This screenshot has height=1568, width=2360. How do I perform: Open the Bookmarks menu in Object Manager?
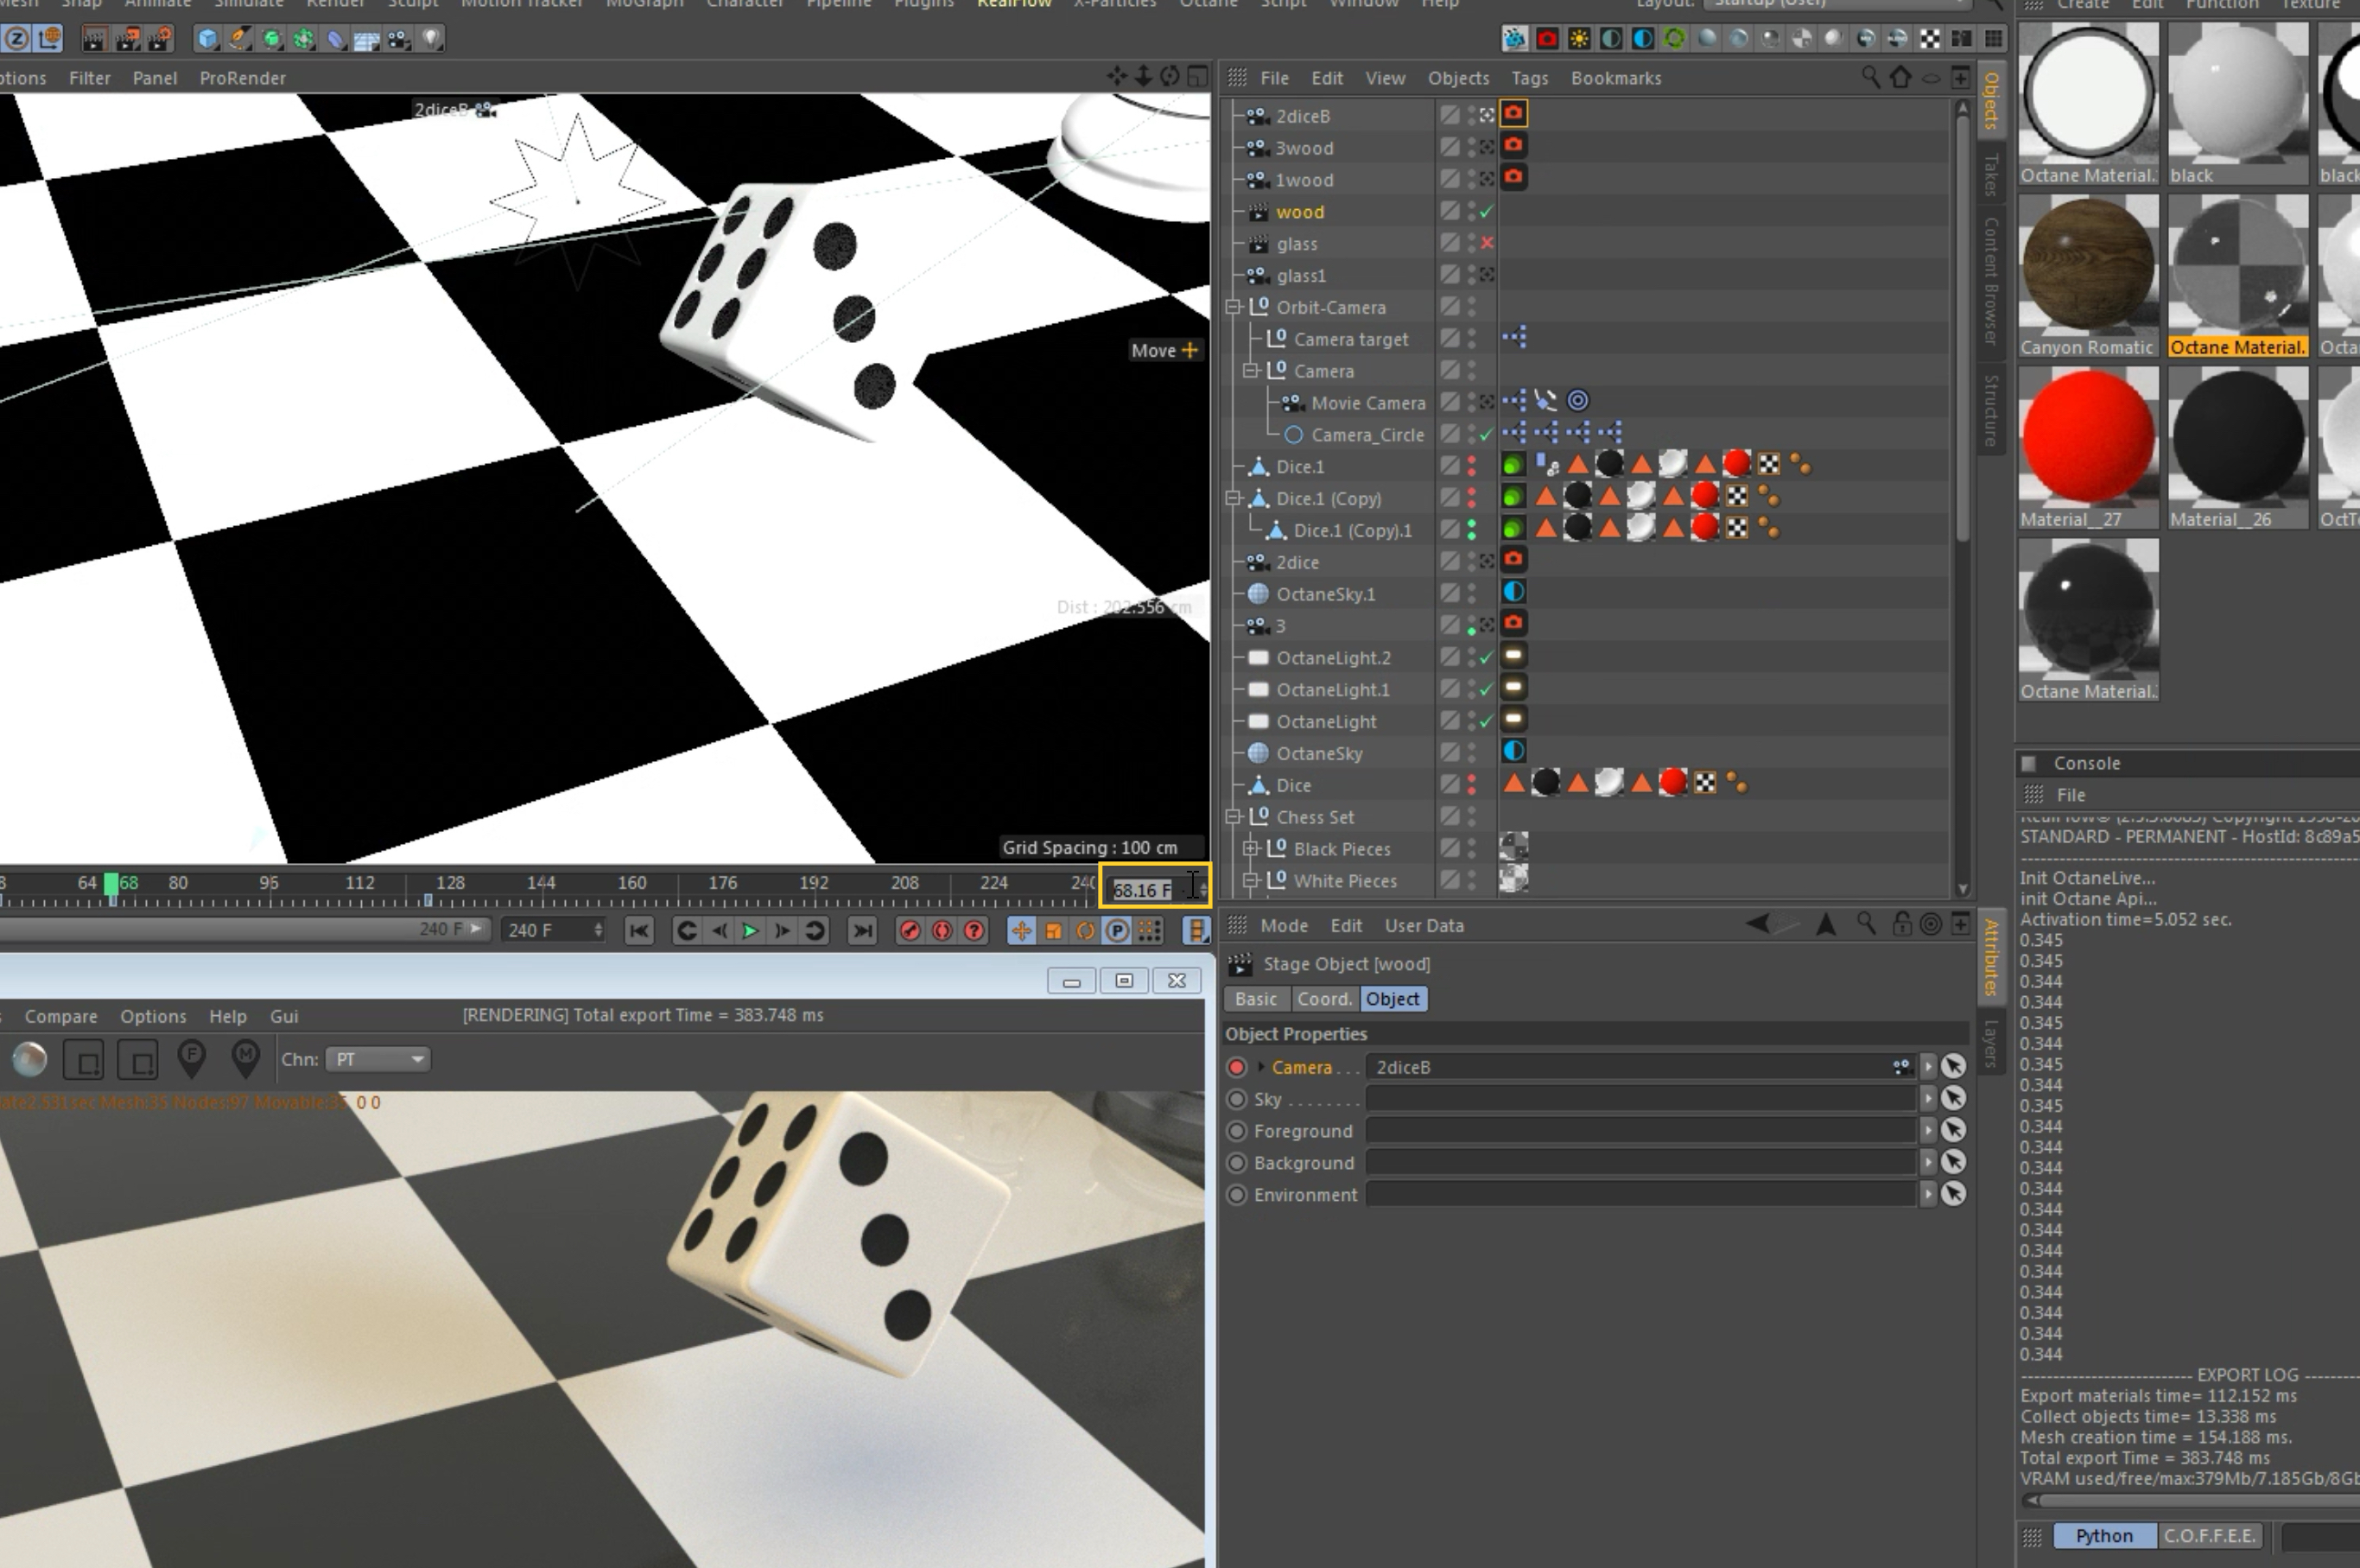point(1615,78)
